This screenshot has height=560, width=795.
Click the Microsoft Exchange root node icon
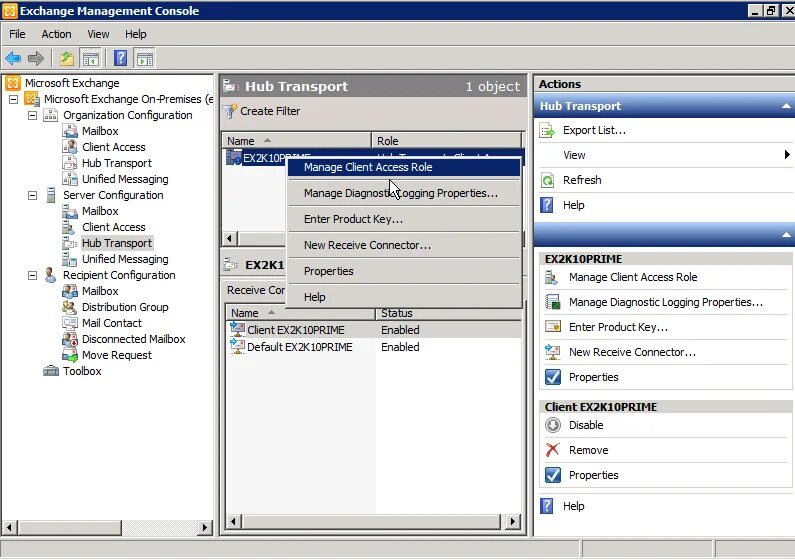(x=13, y=83)
